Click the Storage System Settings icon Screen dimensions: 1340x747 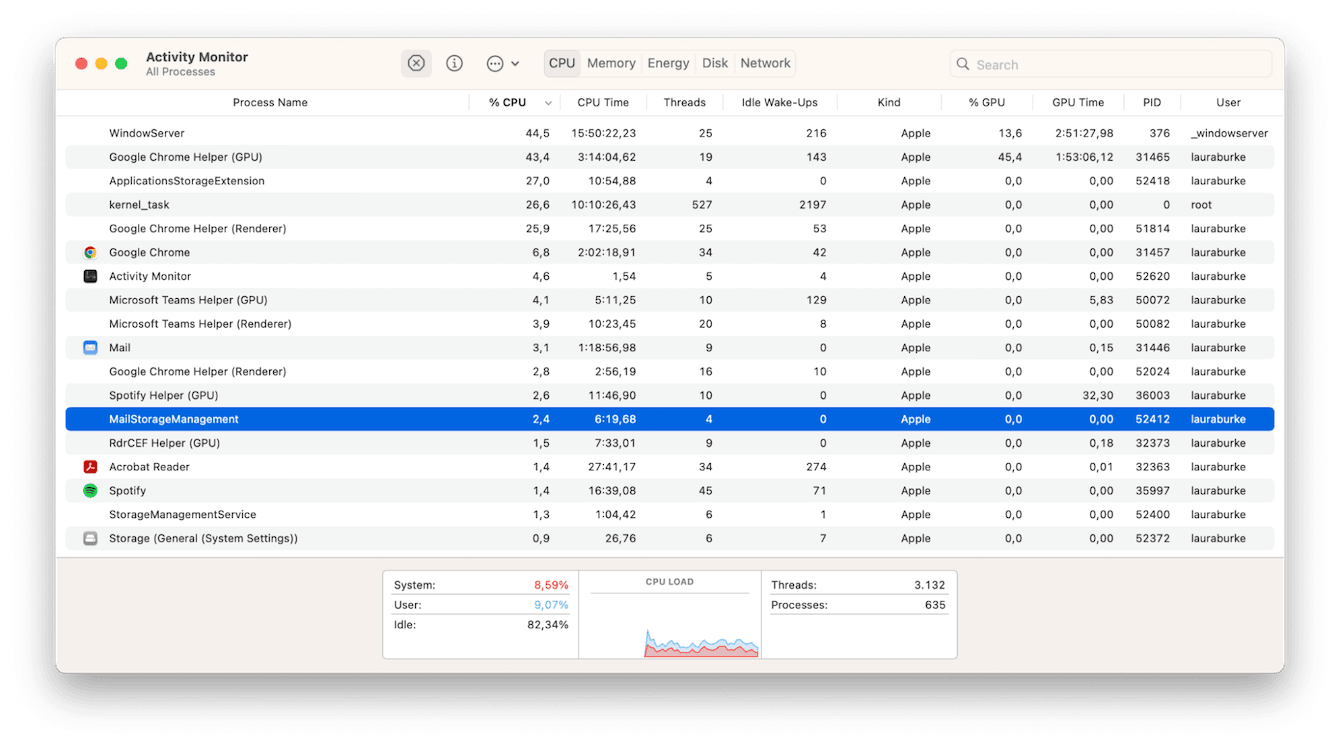point(90,539)
